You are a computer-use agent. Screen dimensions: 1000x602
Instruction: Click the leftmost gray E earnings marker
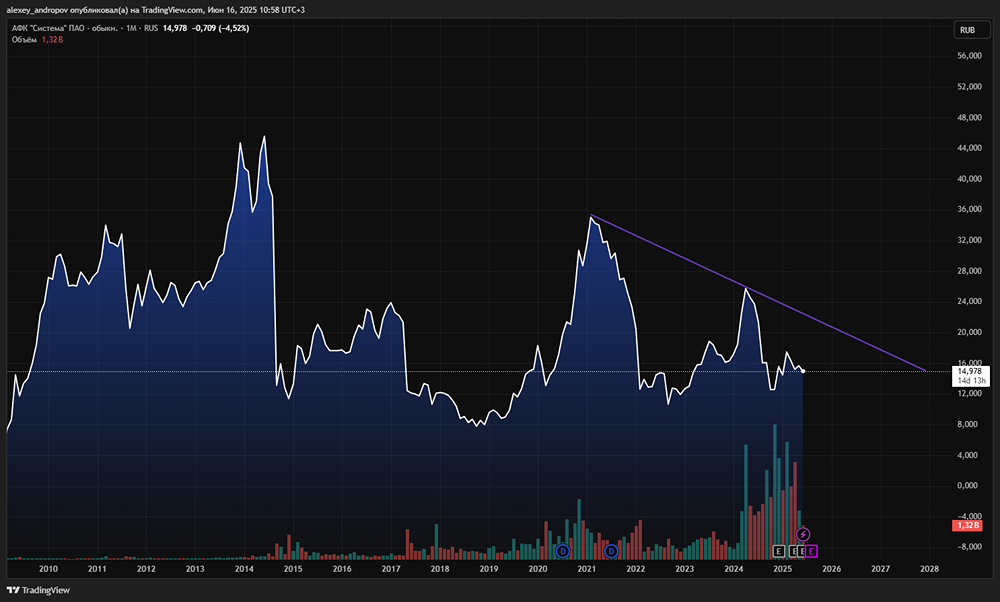pyautogui.click(x=779, y=551)
